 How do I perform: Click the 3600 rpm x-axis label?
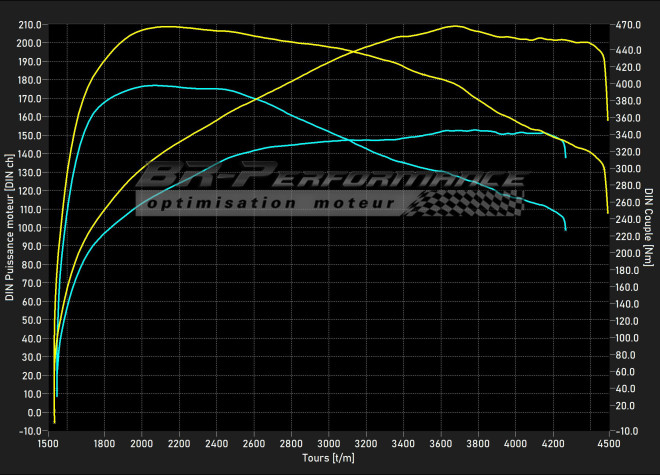440,443
